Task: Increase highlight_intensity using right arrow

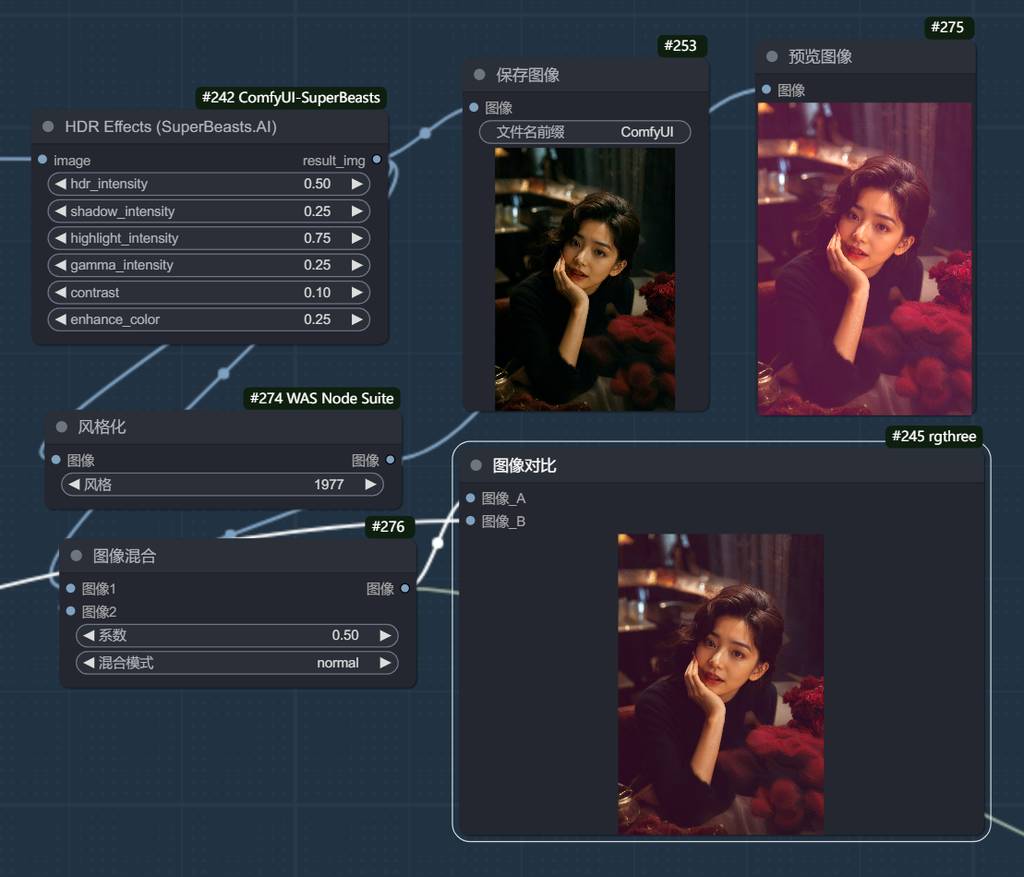Action: 357,238
